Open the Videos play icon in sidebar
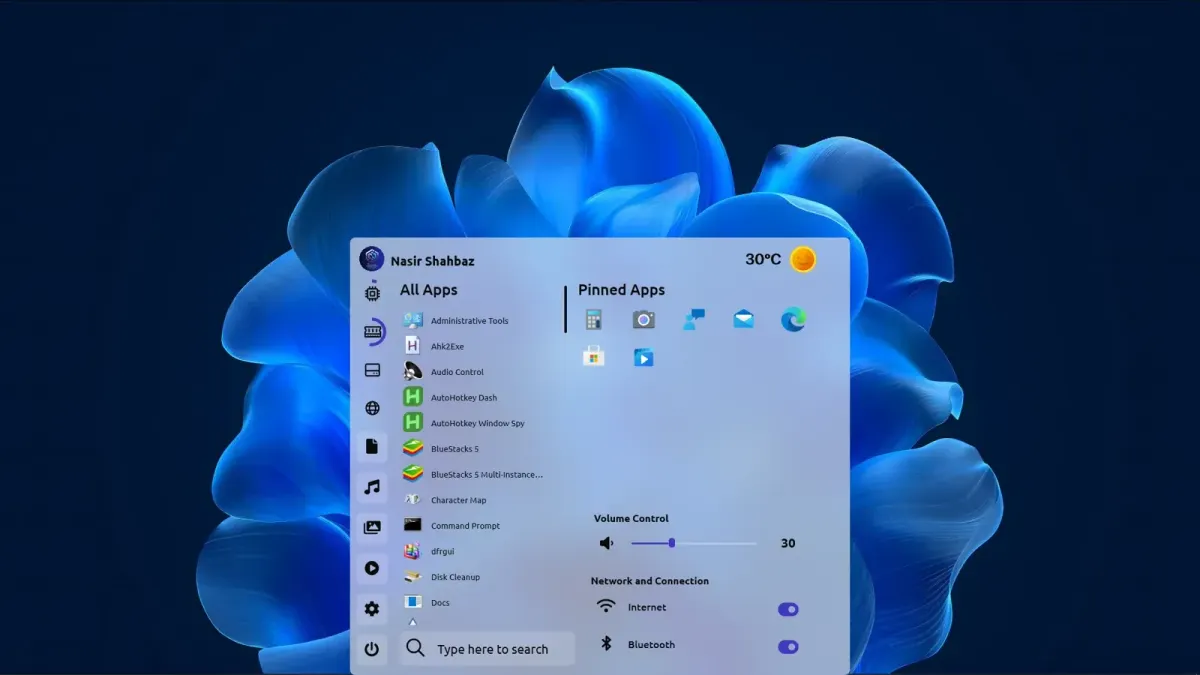Image resolution: width=1200 pixels, height=675 pixels. coord(372,568)
